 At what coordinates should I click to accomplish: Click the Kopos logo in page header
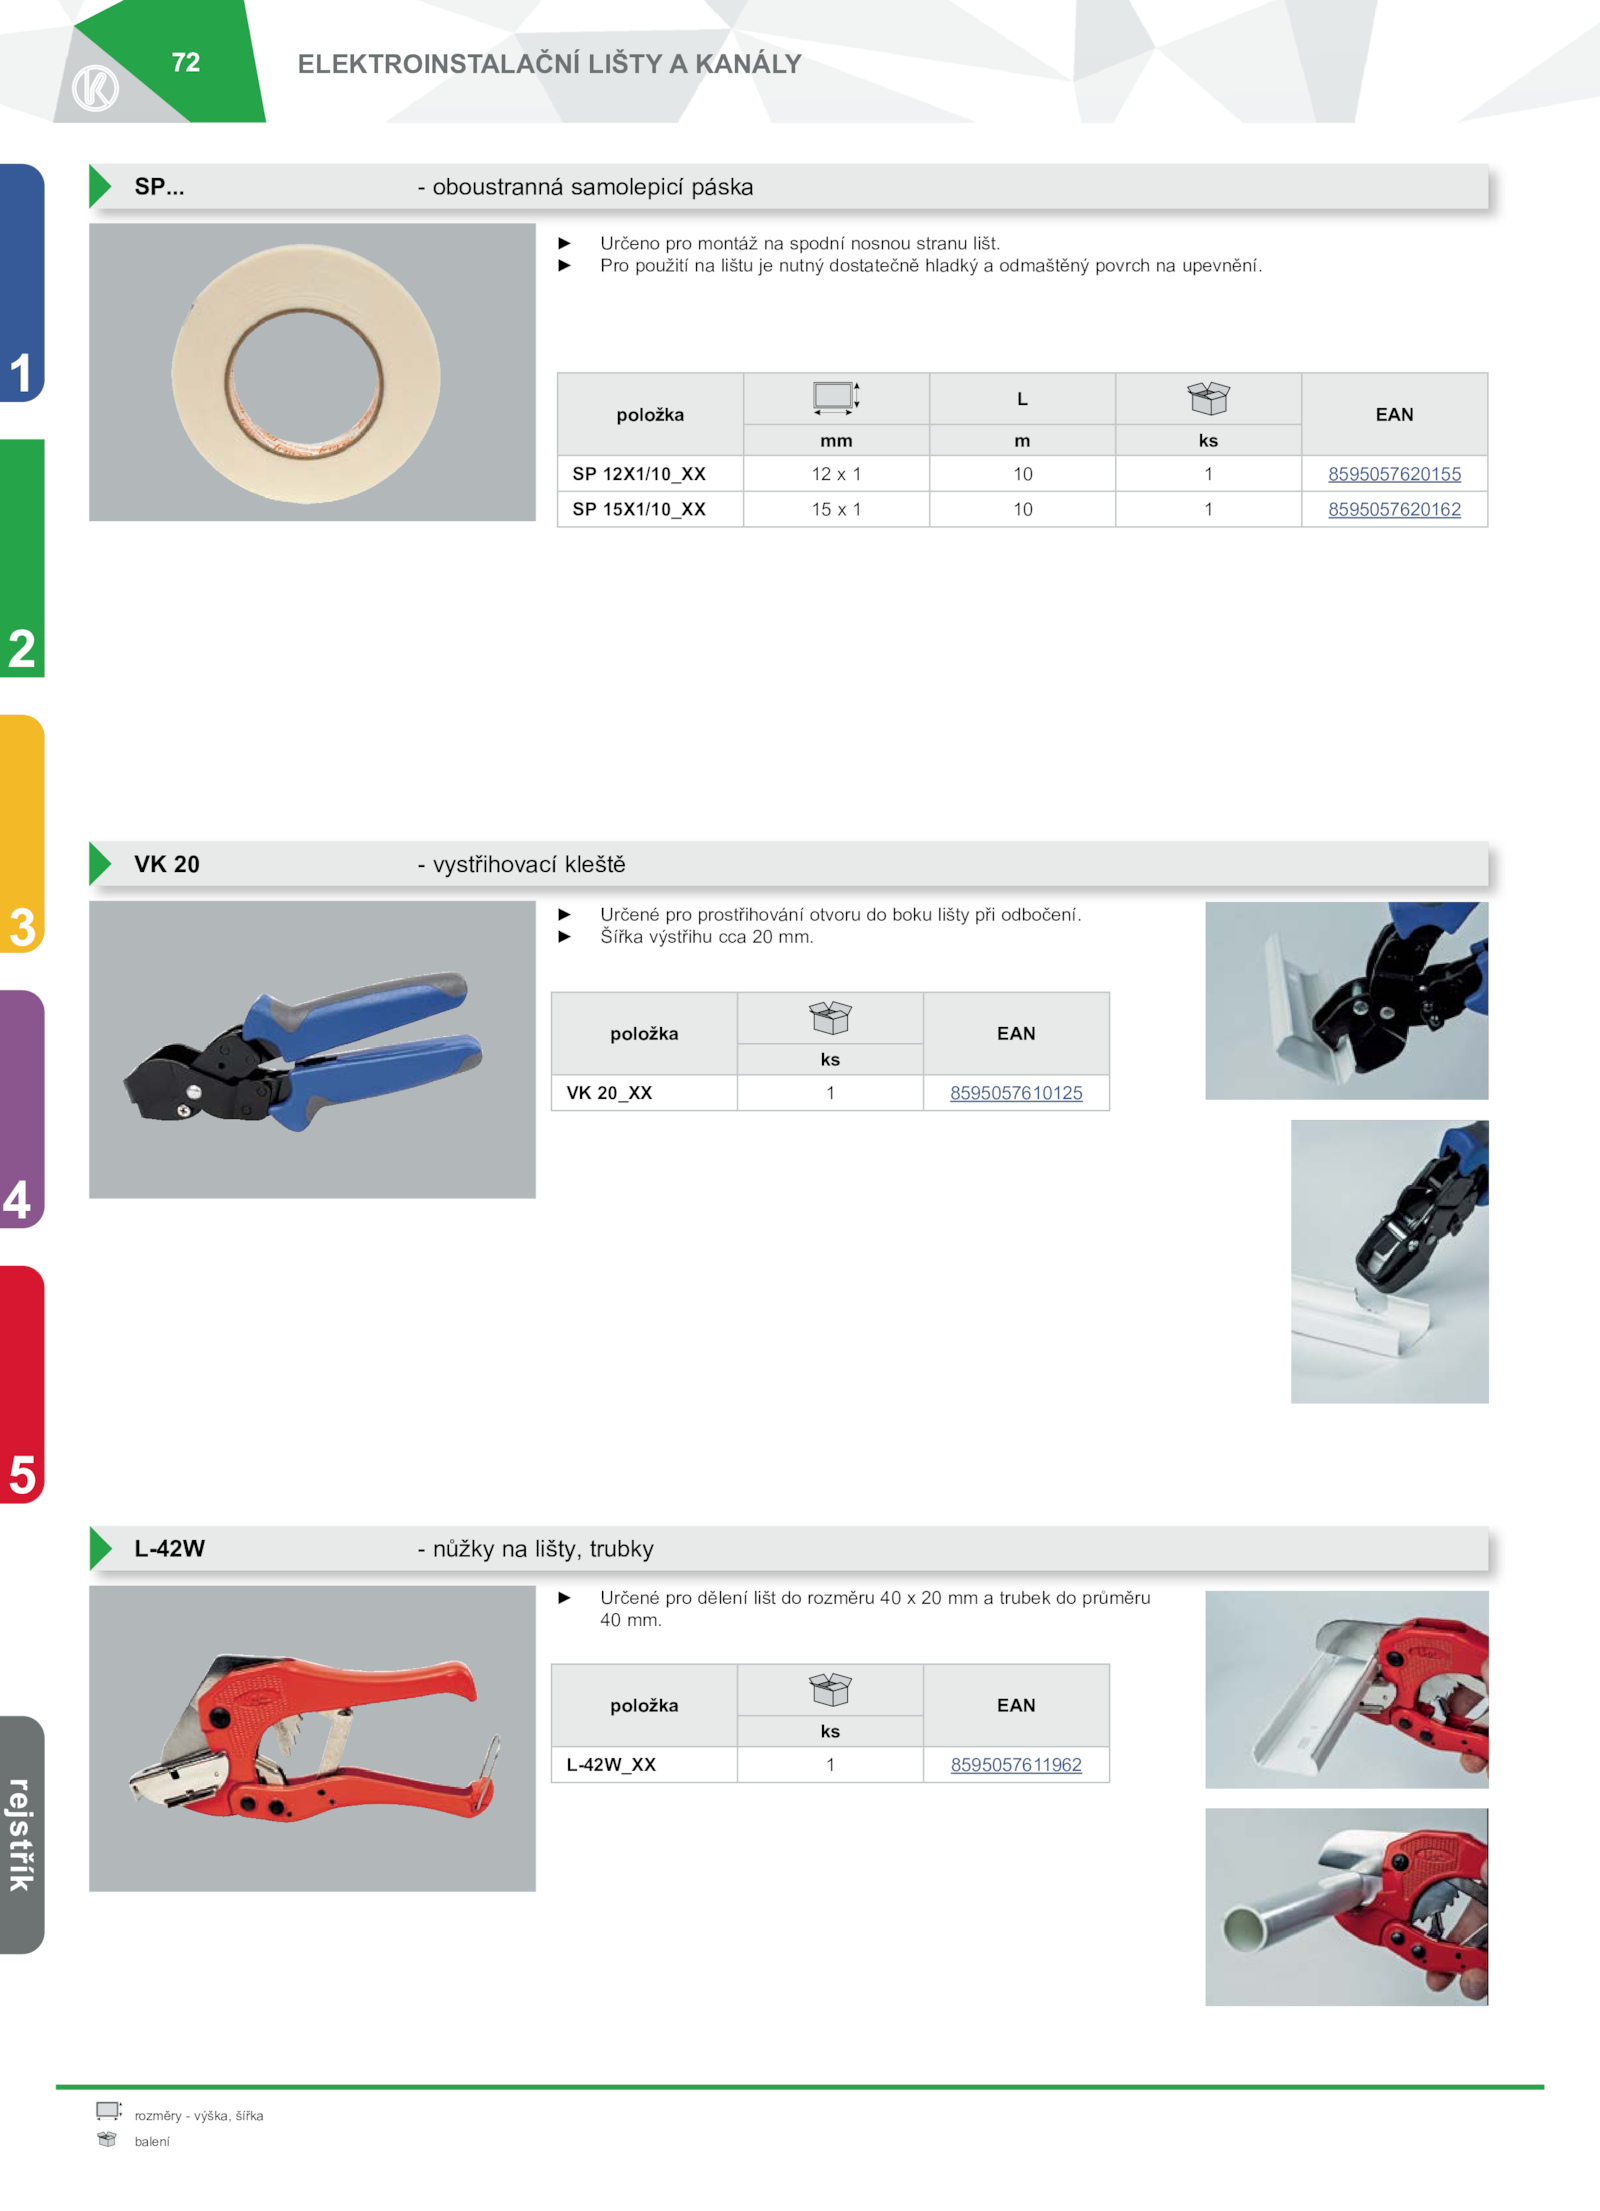coord(95,88)
